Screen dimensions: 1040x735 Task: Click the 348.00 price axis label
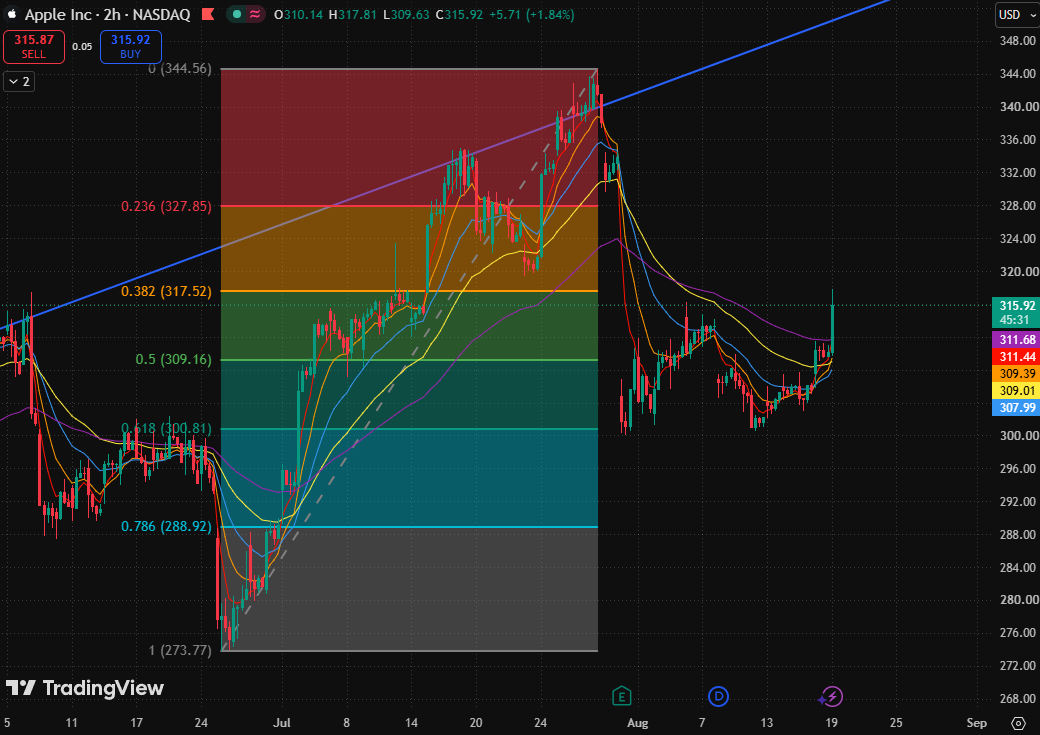[1019, 41]
